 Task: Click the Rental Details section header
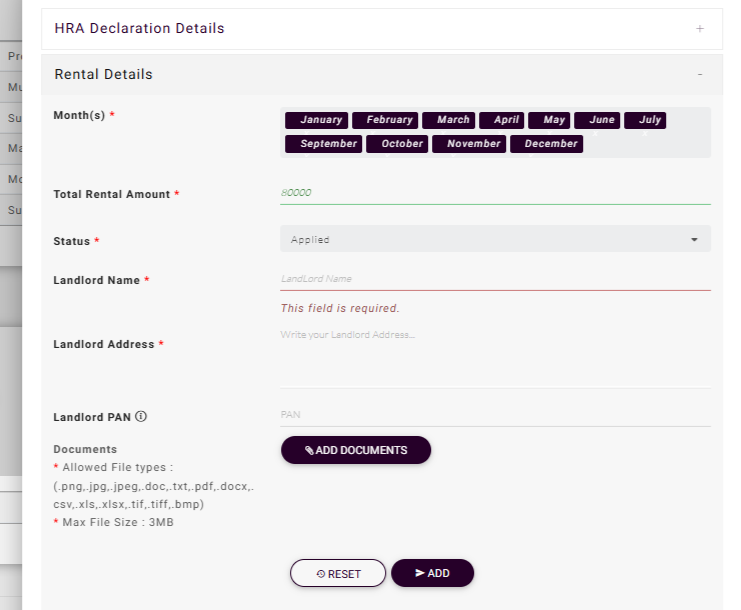coord(104,75)
